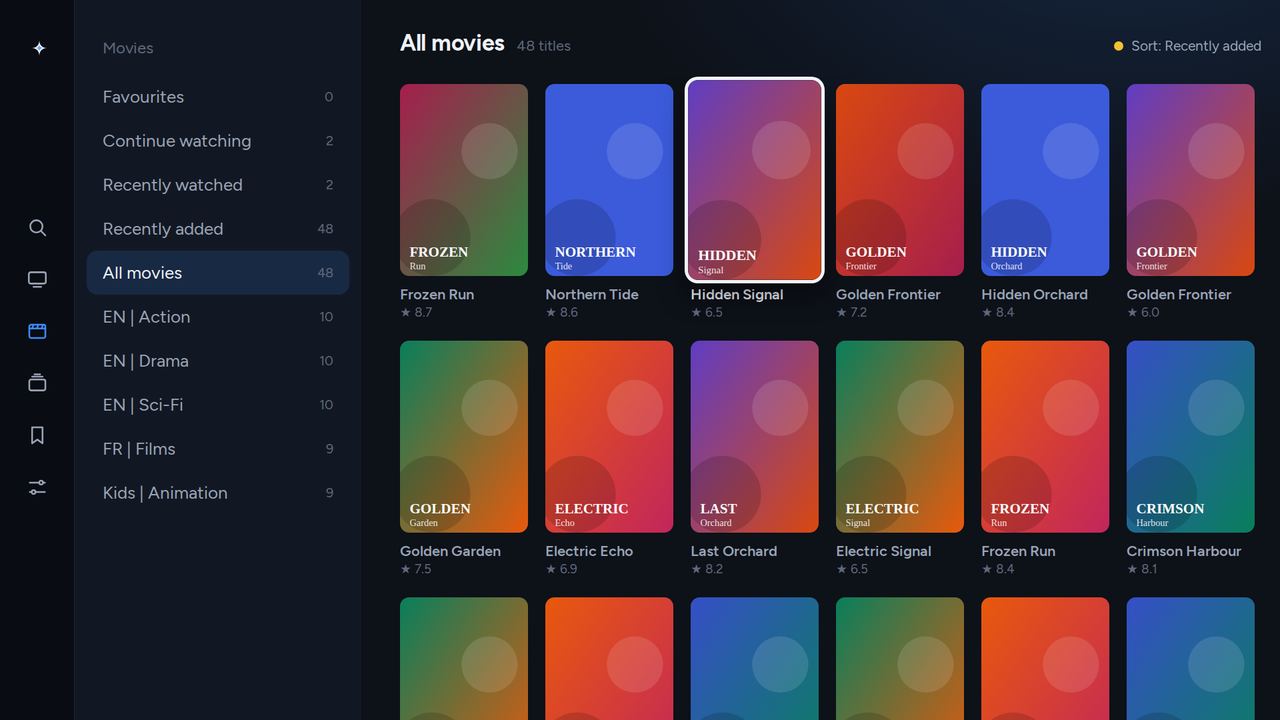The image size is (1280, 720).
Task: Select FR | Films category
Action: [x=218, y=449]
